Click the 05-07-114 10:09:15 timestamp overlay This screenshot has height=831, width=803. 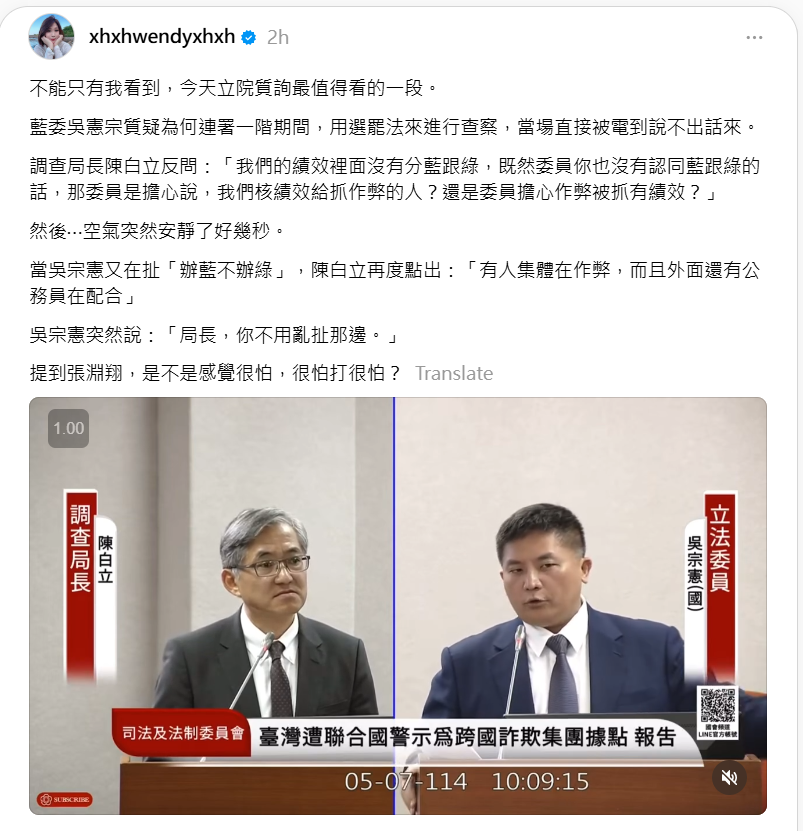(466, 782)
